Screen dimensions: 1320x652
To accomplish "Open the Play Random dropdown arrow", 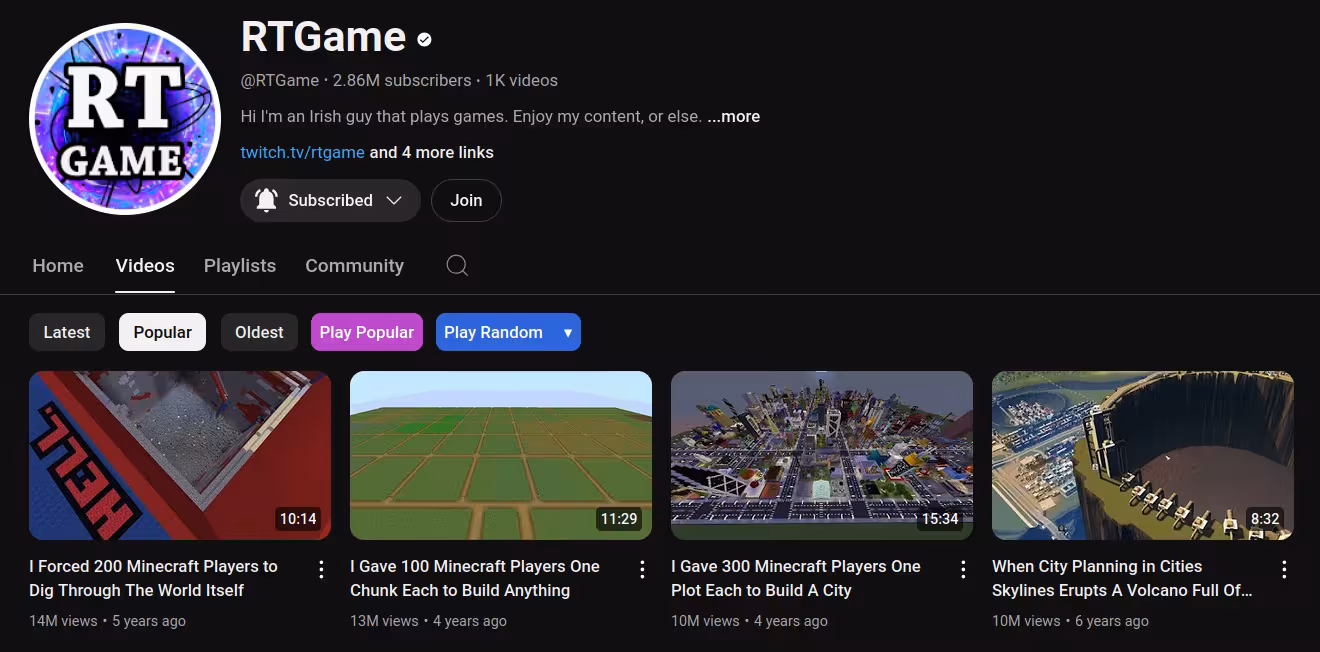I will [567, 332].
